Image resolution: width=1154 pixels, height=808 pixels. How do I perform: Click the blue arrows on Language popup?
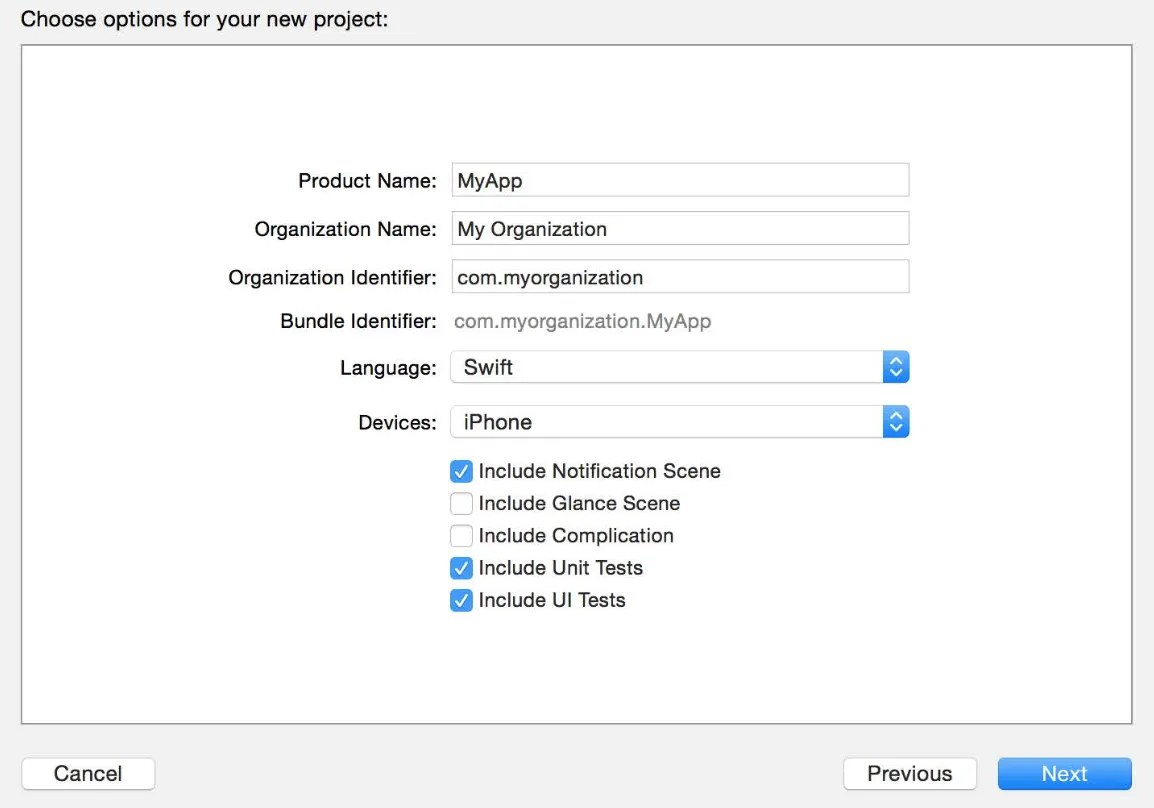coord(896,367)
